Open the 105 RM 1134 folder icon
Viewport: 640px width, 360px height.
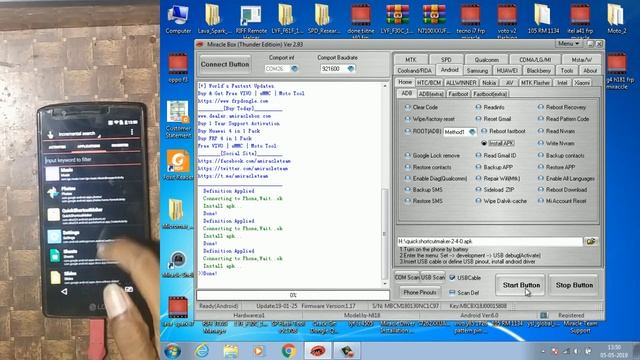[x=543, y=18]
